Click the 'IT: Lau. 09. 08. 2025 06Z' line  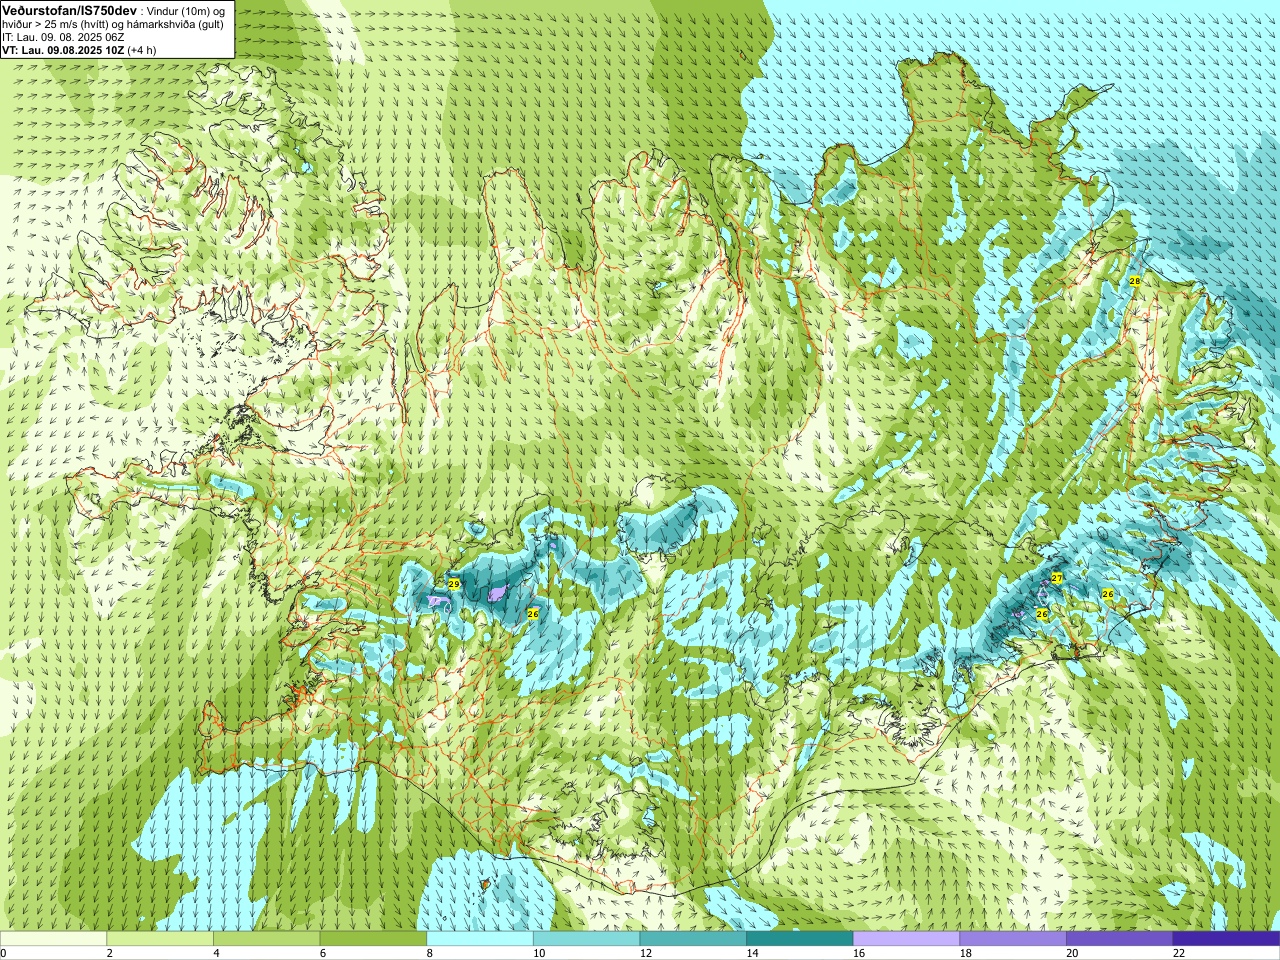coord(63,37)
